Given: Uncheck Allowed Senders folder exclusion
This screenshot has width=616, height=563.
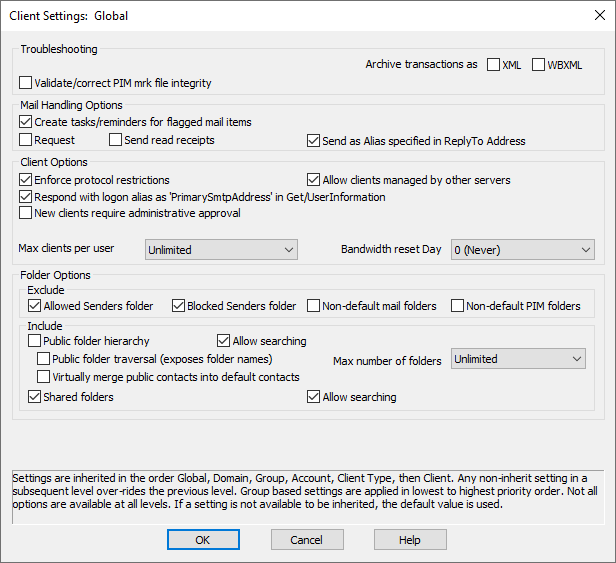Looking at the screenshot, I should tap(35, 306).
